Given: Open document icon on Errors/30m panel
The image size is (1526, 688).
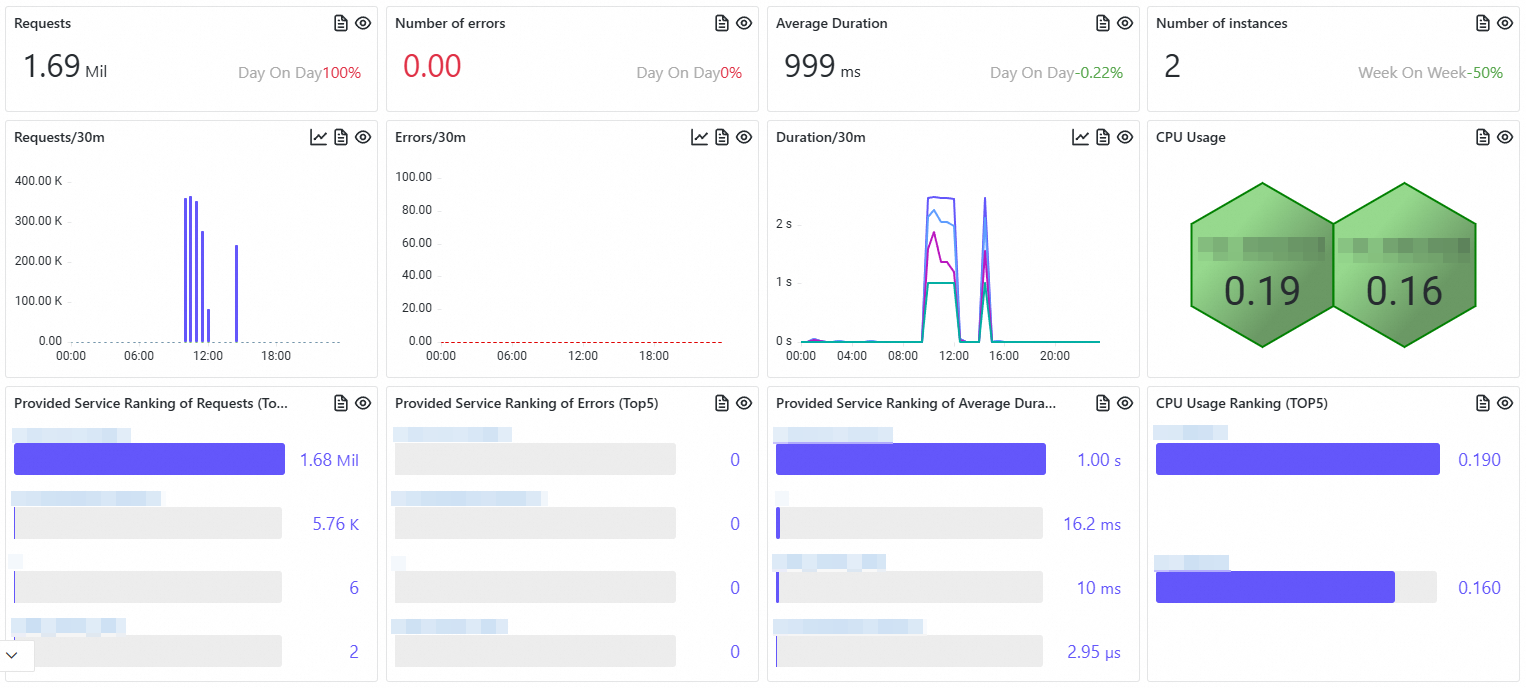Looking at the screenshot, I should pos(722,137).
